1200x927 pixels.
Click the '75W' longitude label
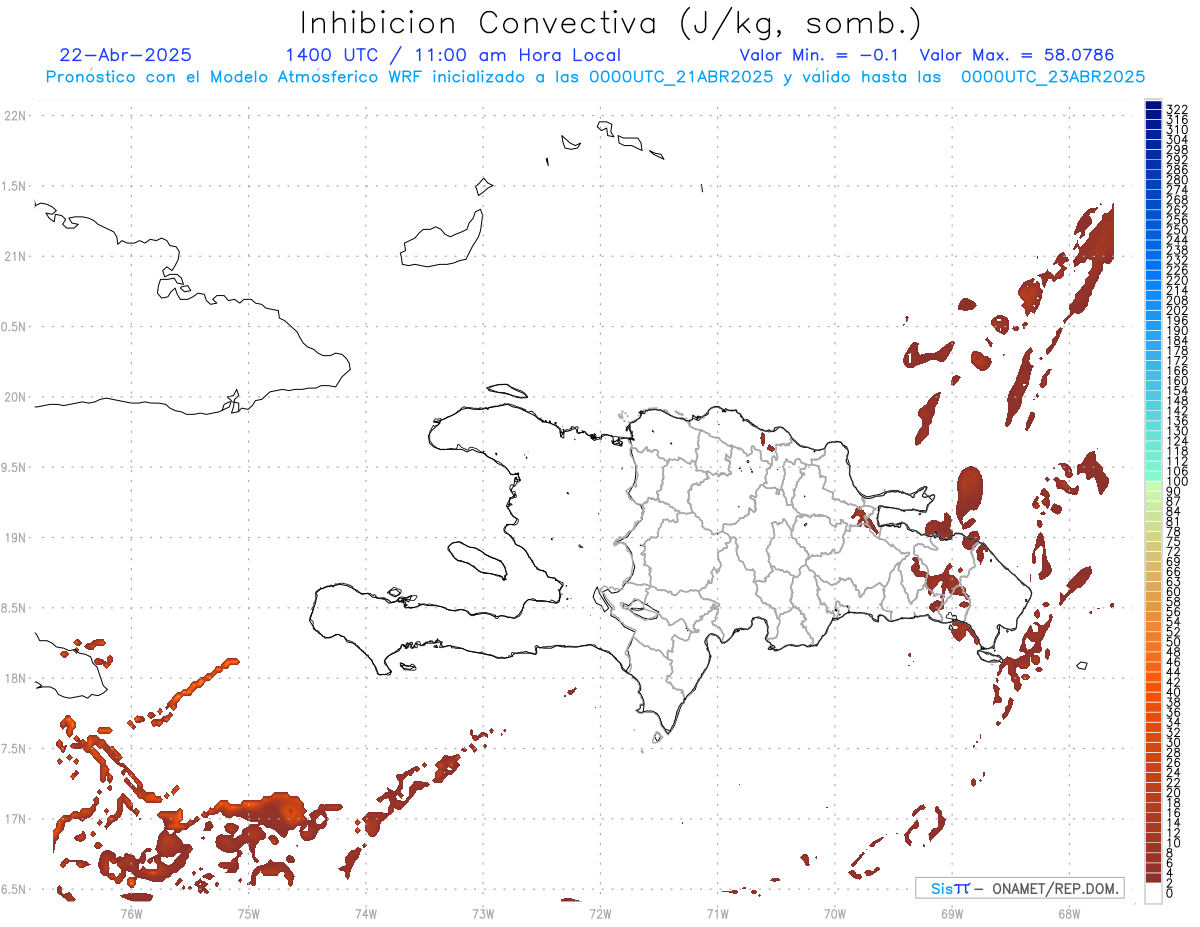(x=249, y=913)
